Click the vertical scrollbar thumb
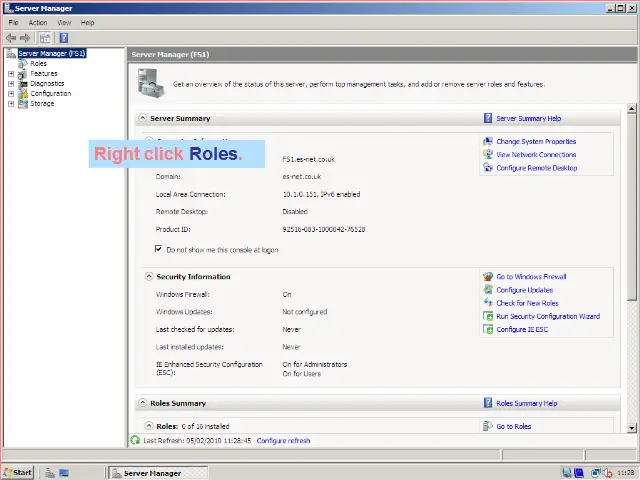The height and width of the screenshot is (480, 640). pyautogui.click(x=631, y=207)
